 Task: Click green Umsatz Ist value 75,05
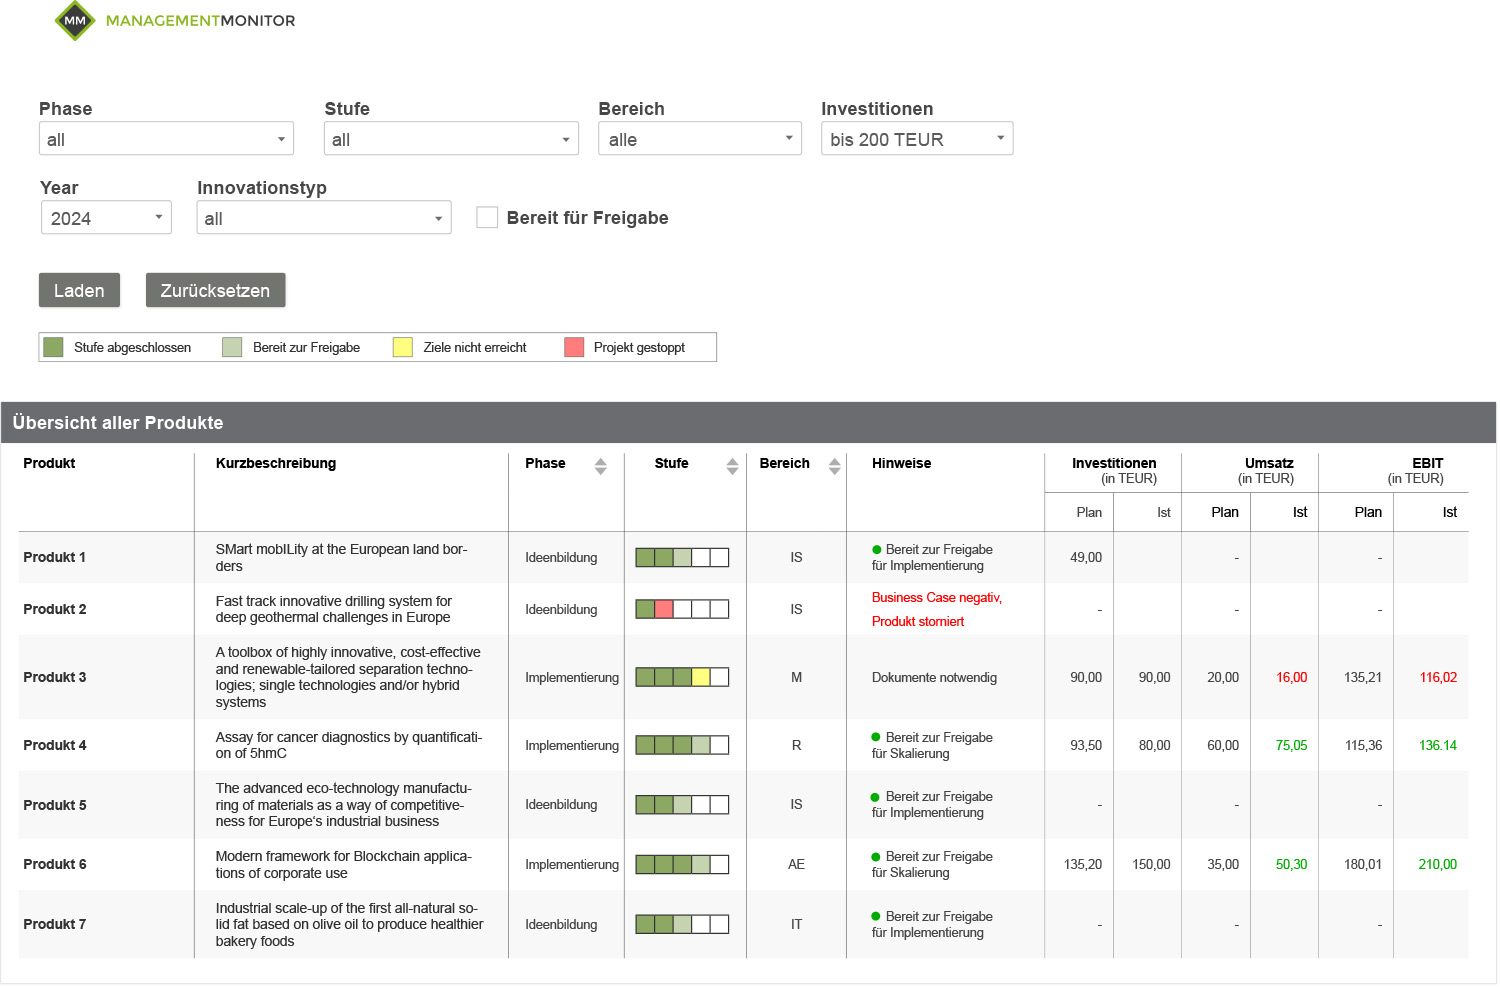1291,745
